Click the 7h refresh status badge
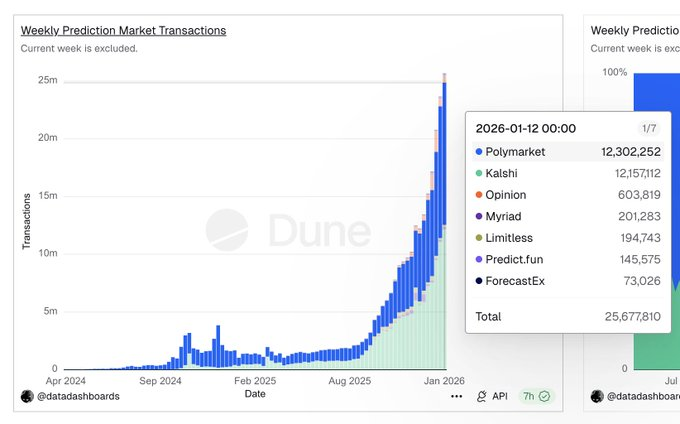This screenshot has height=424, width=680. 536,396
